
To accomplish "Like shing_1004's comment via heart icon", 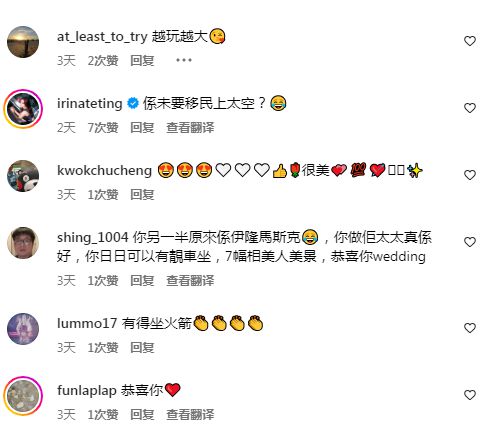I will coord(470,242).
